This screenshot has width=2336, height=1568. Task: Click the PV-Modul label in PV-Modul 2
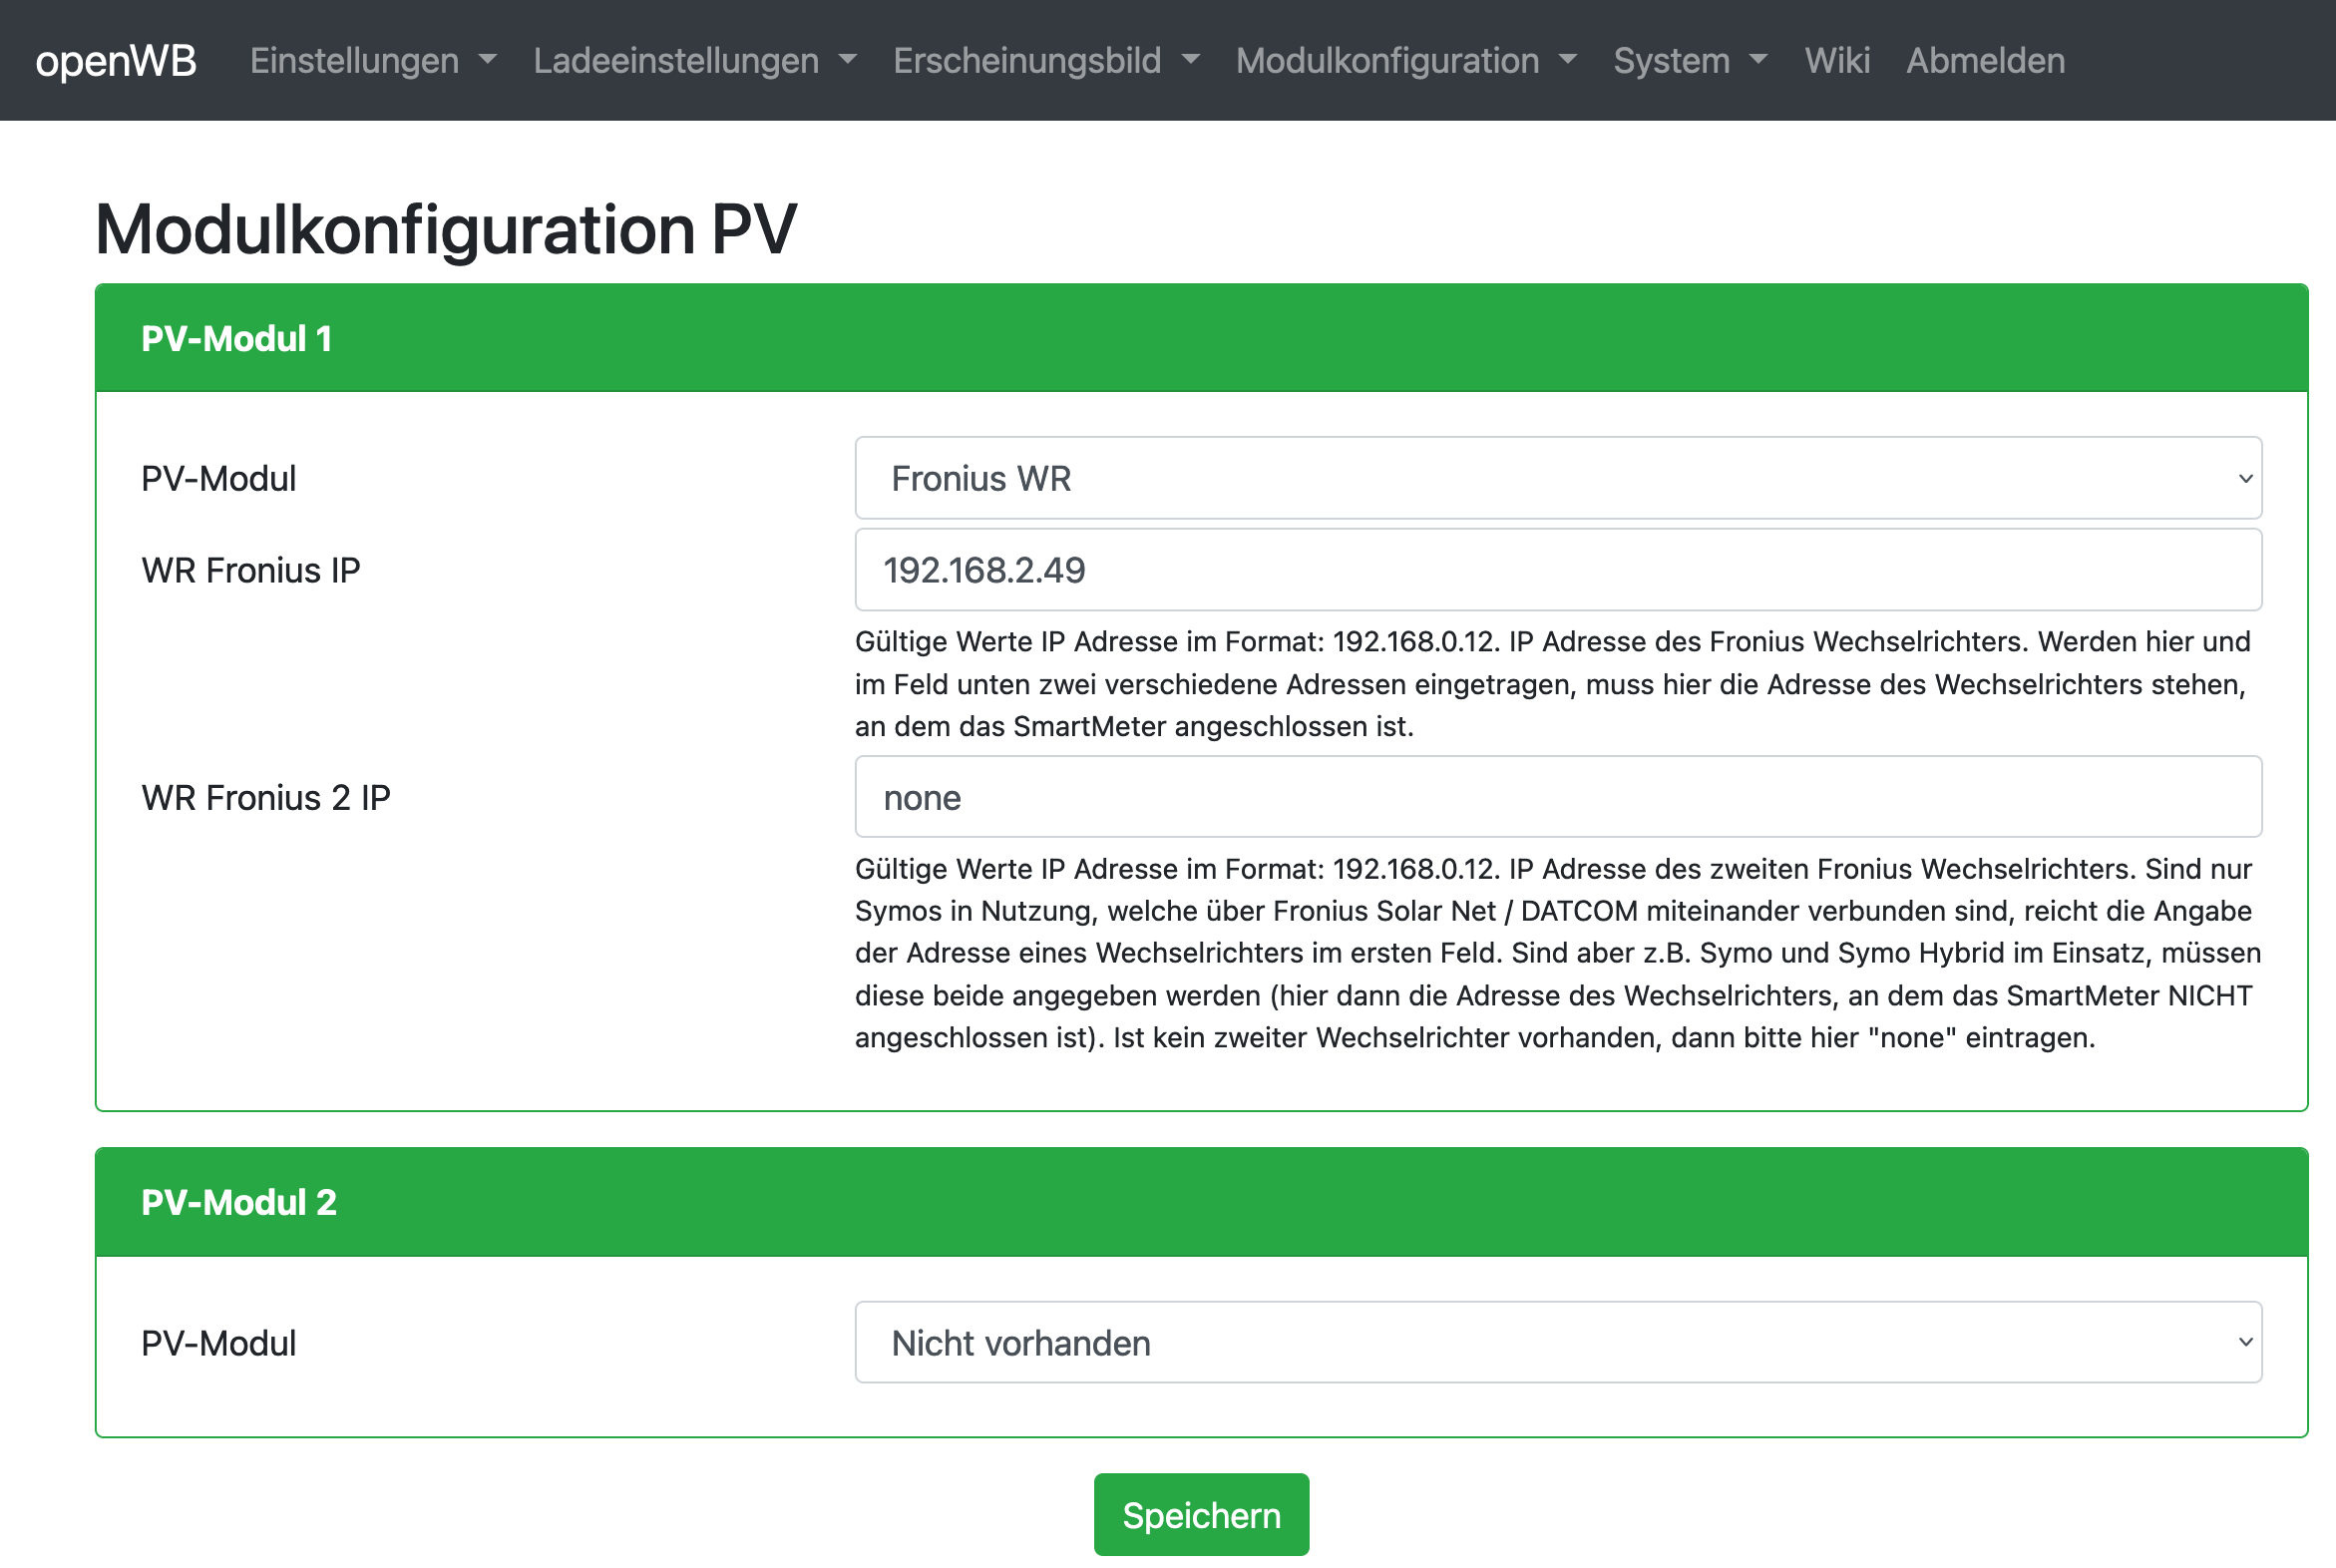point(218,1343)
